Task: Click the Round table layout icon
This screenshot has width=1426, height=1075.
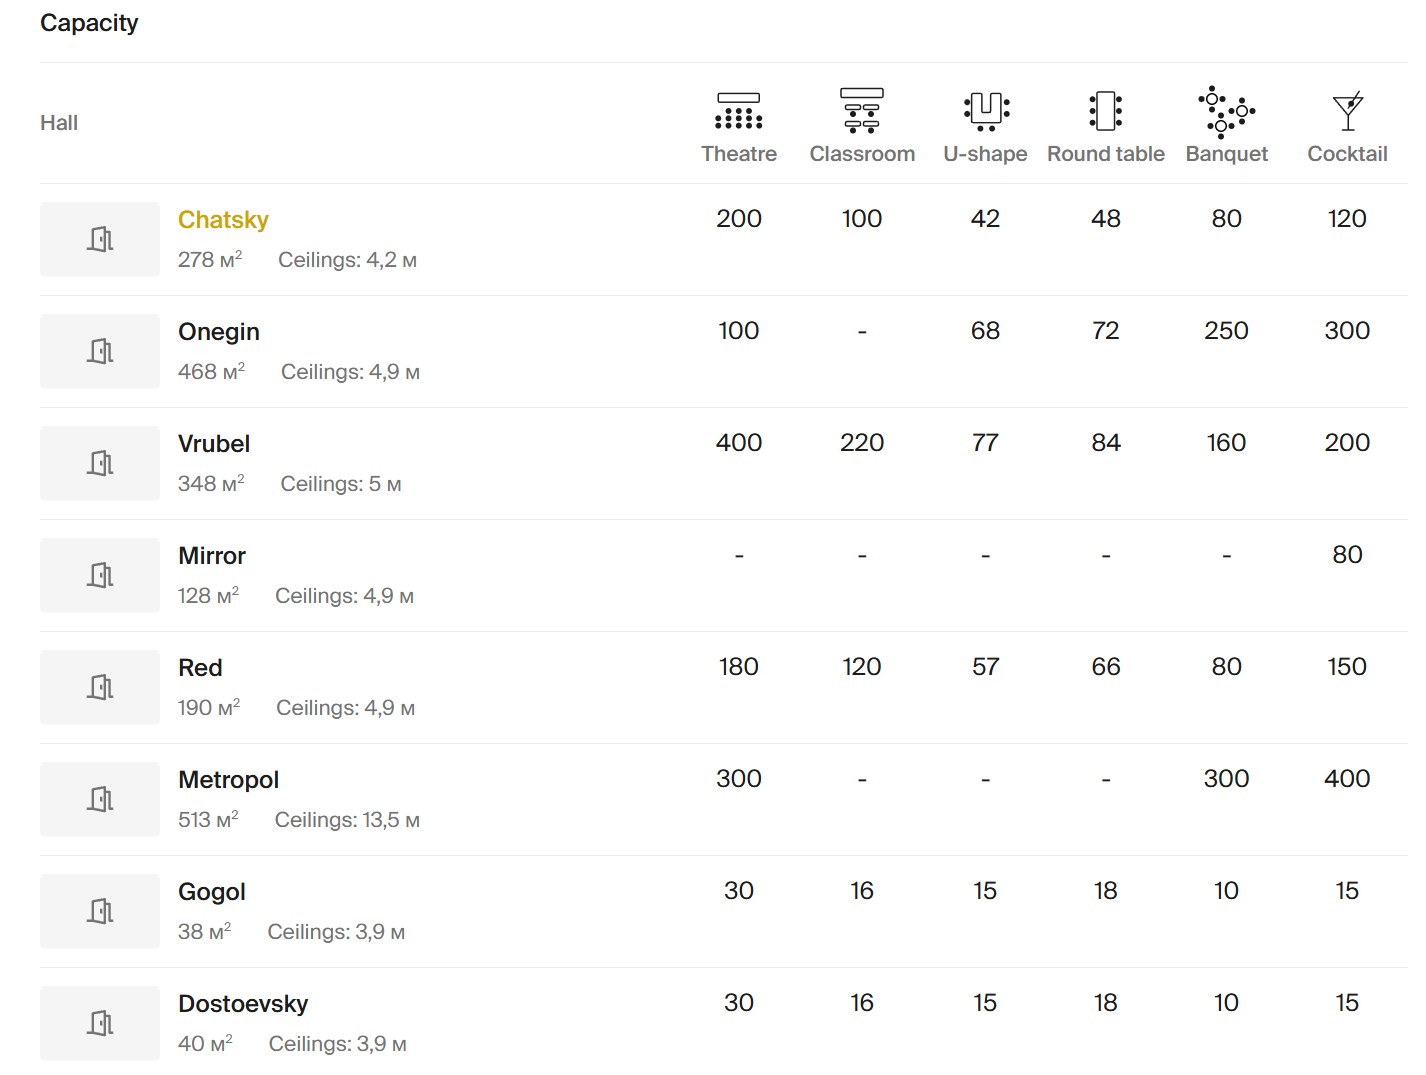Action: (1105, 110)
